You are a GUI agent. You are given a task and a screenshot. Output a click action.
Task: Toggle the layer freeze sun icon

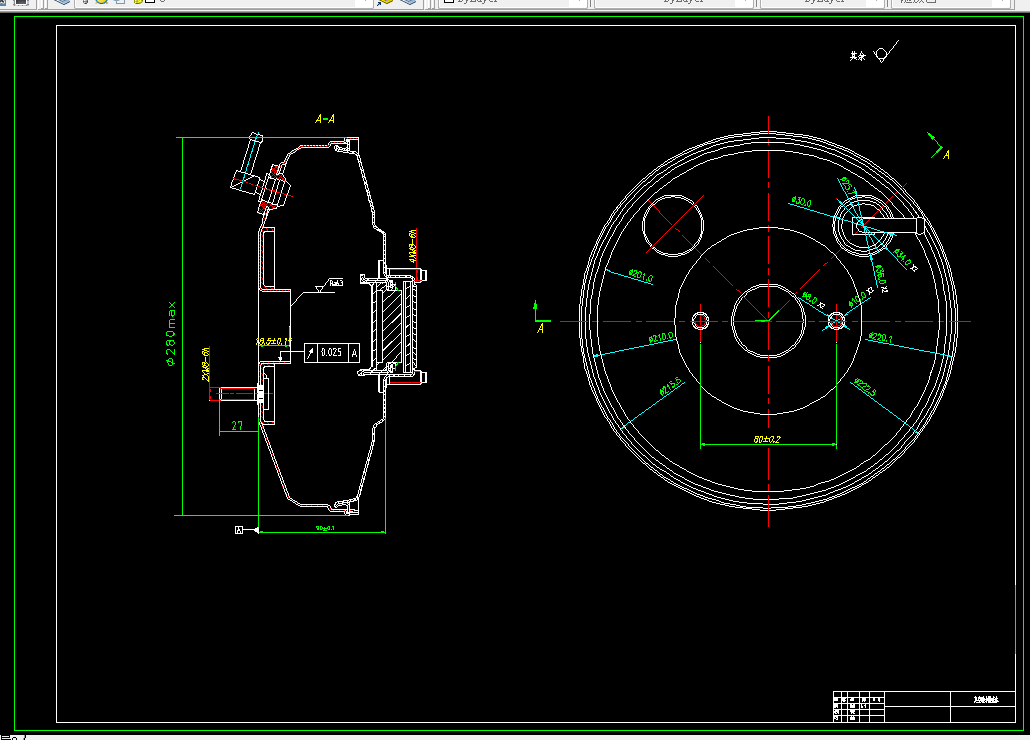(101, 2)
